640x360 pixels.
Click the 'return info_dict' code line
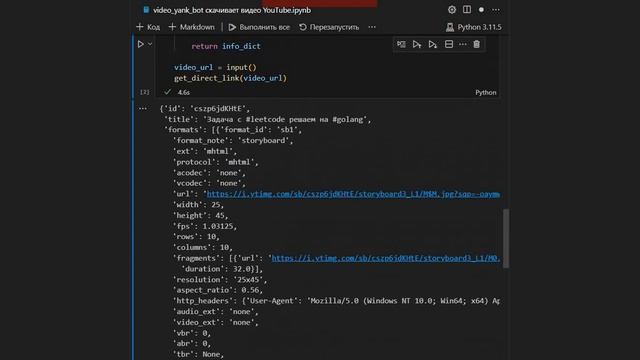[226, 46]
